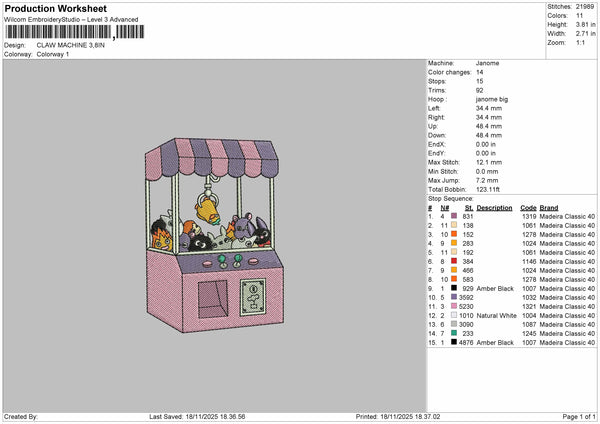Select the teal green swatch in stop 14
Image resolution: width=600 pixels, height=424 pixels.
click(x=454, y=333)
